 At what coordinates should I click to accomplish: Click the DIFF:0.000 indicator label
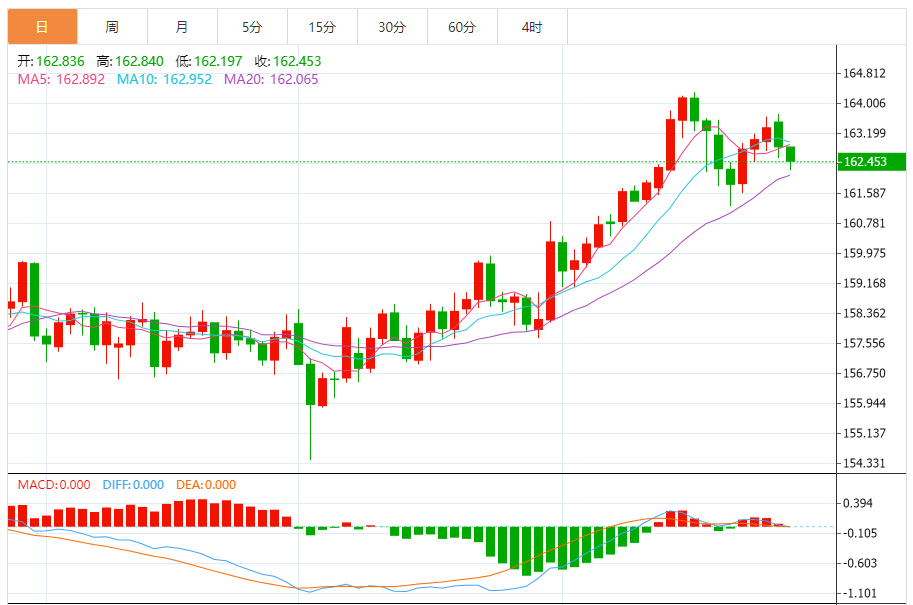coord(133,484)
